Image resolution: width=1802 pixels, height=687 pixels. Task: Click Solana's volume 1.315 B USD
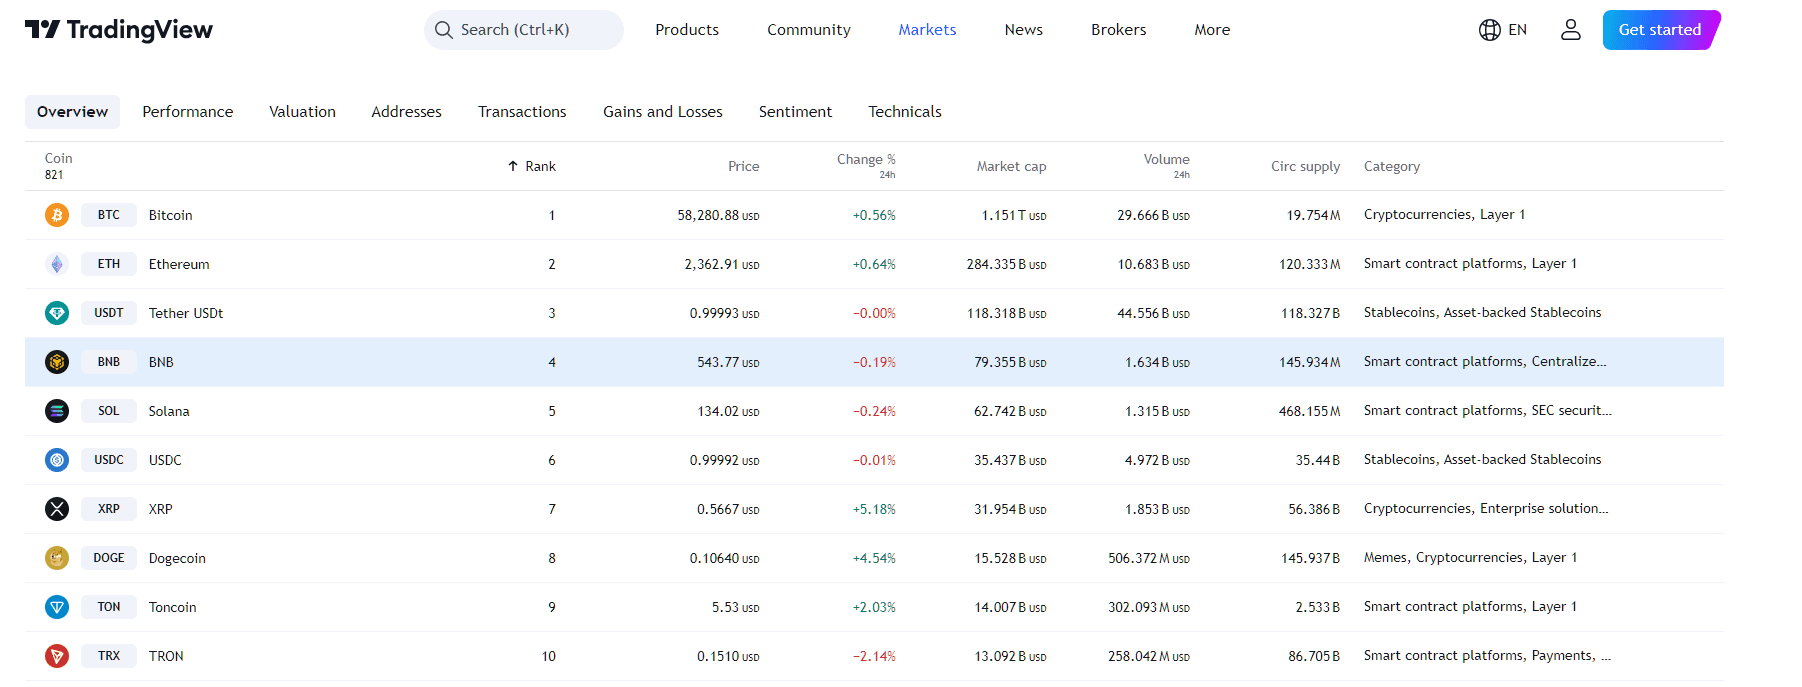(1157, 411)
